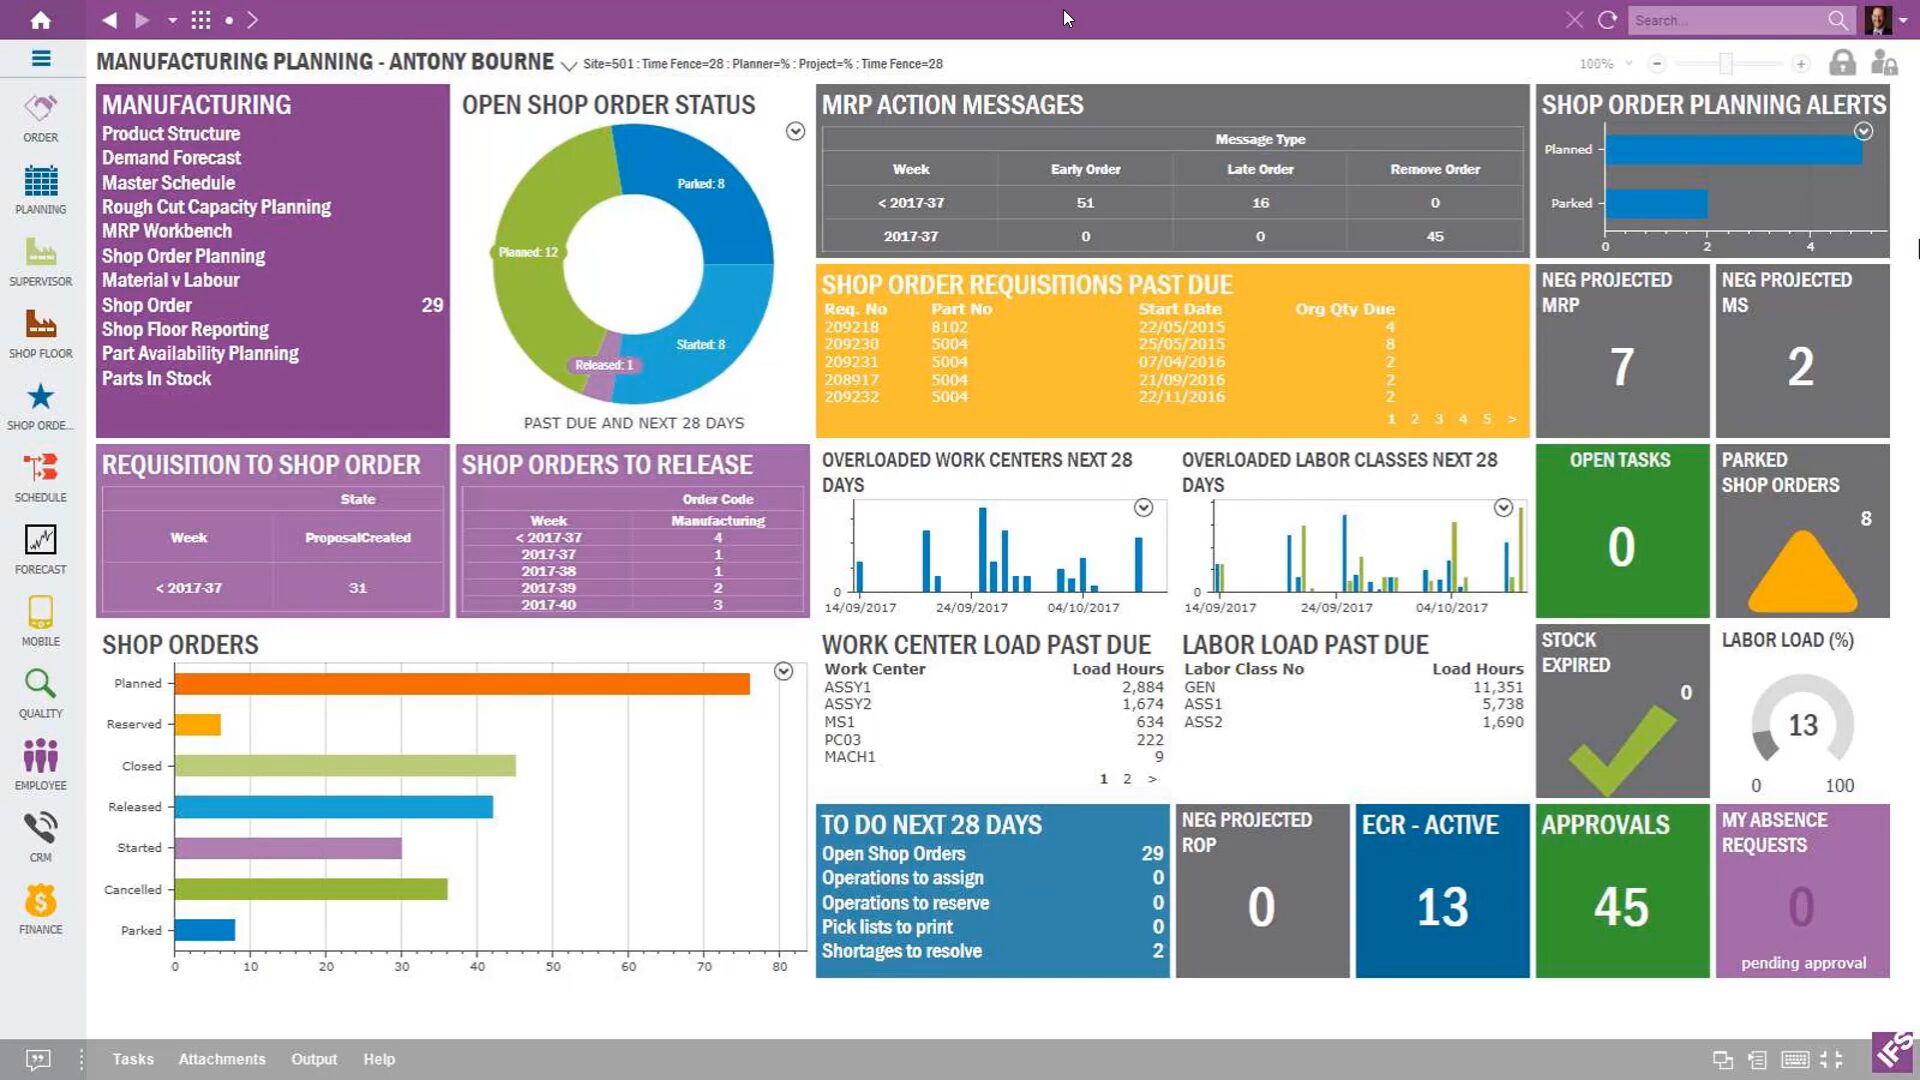1920x1080 pixels.
Task: Click the zoom out minus button
Action: pos(1657,64)
